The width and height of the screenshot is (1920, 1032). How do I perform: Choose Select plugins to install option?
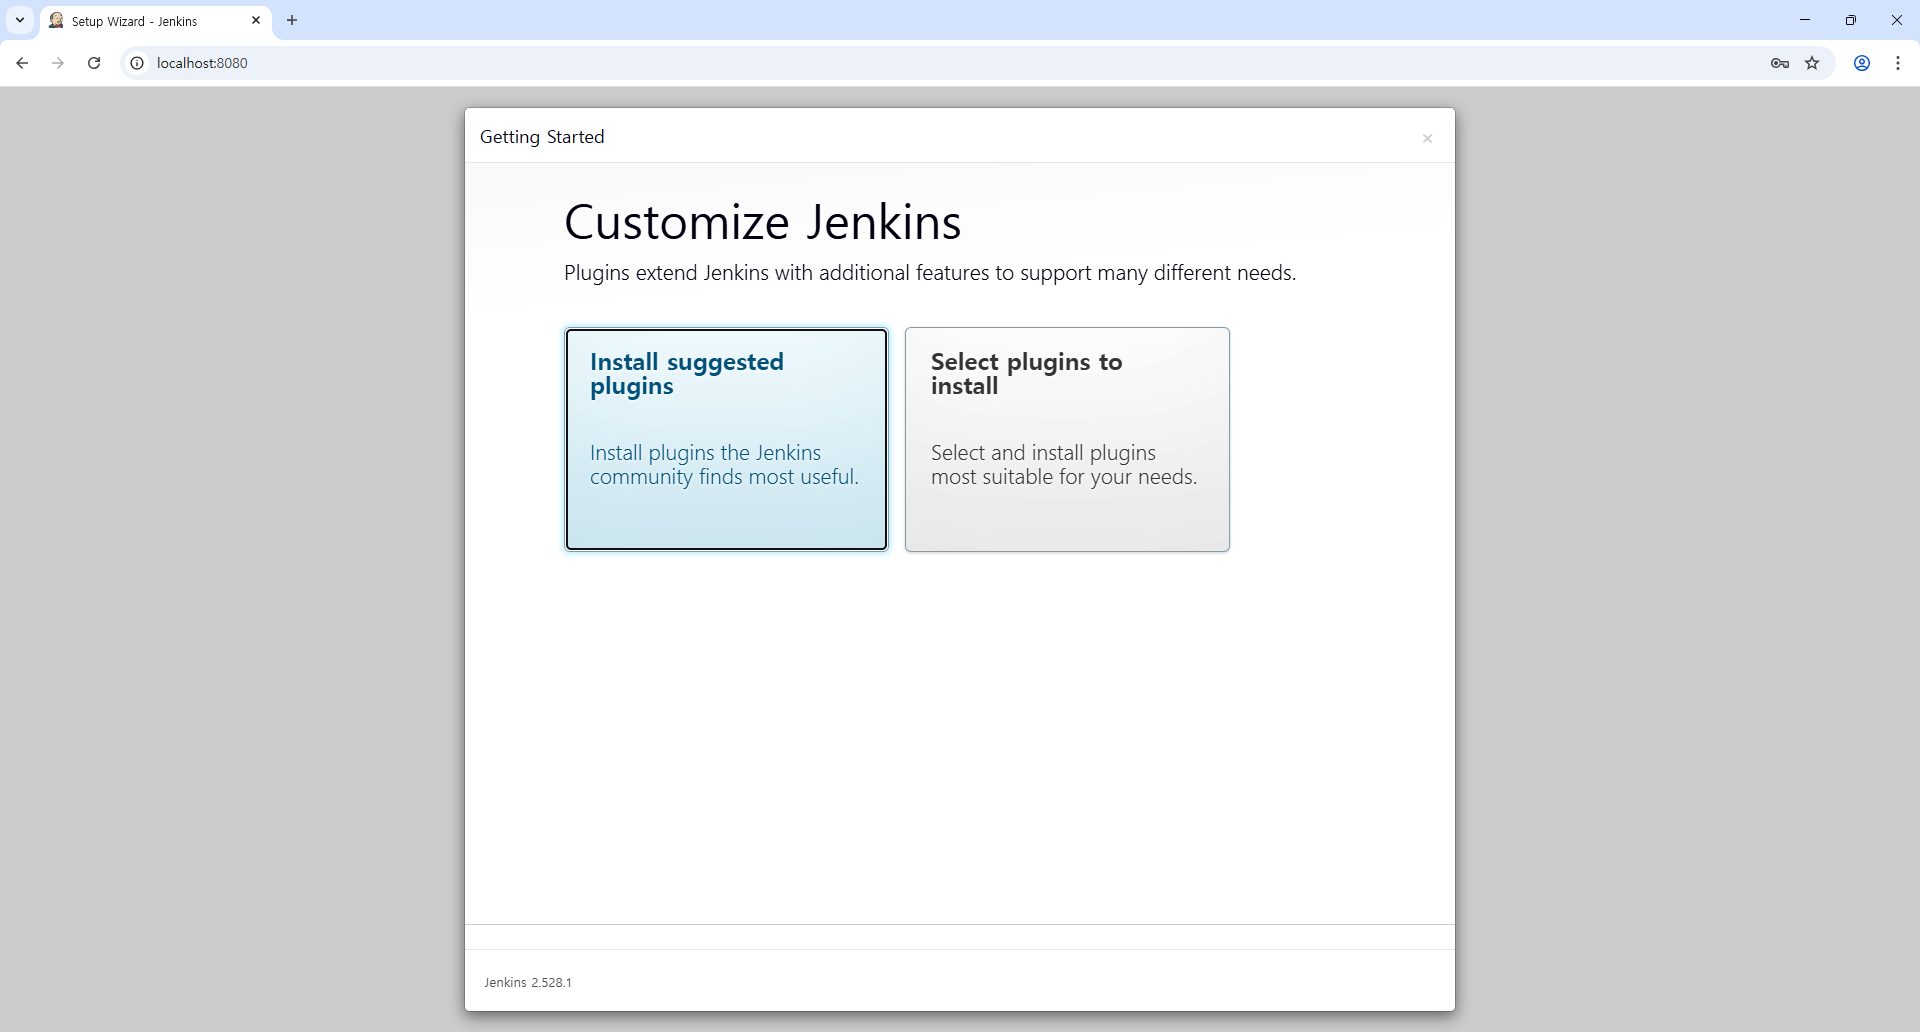[x=1067, y=439]
